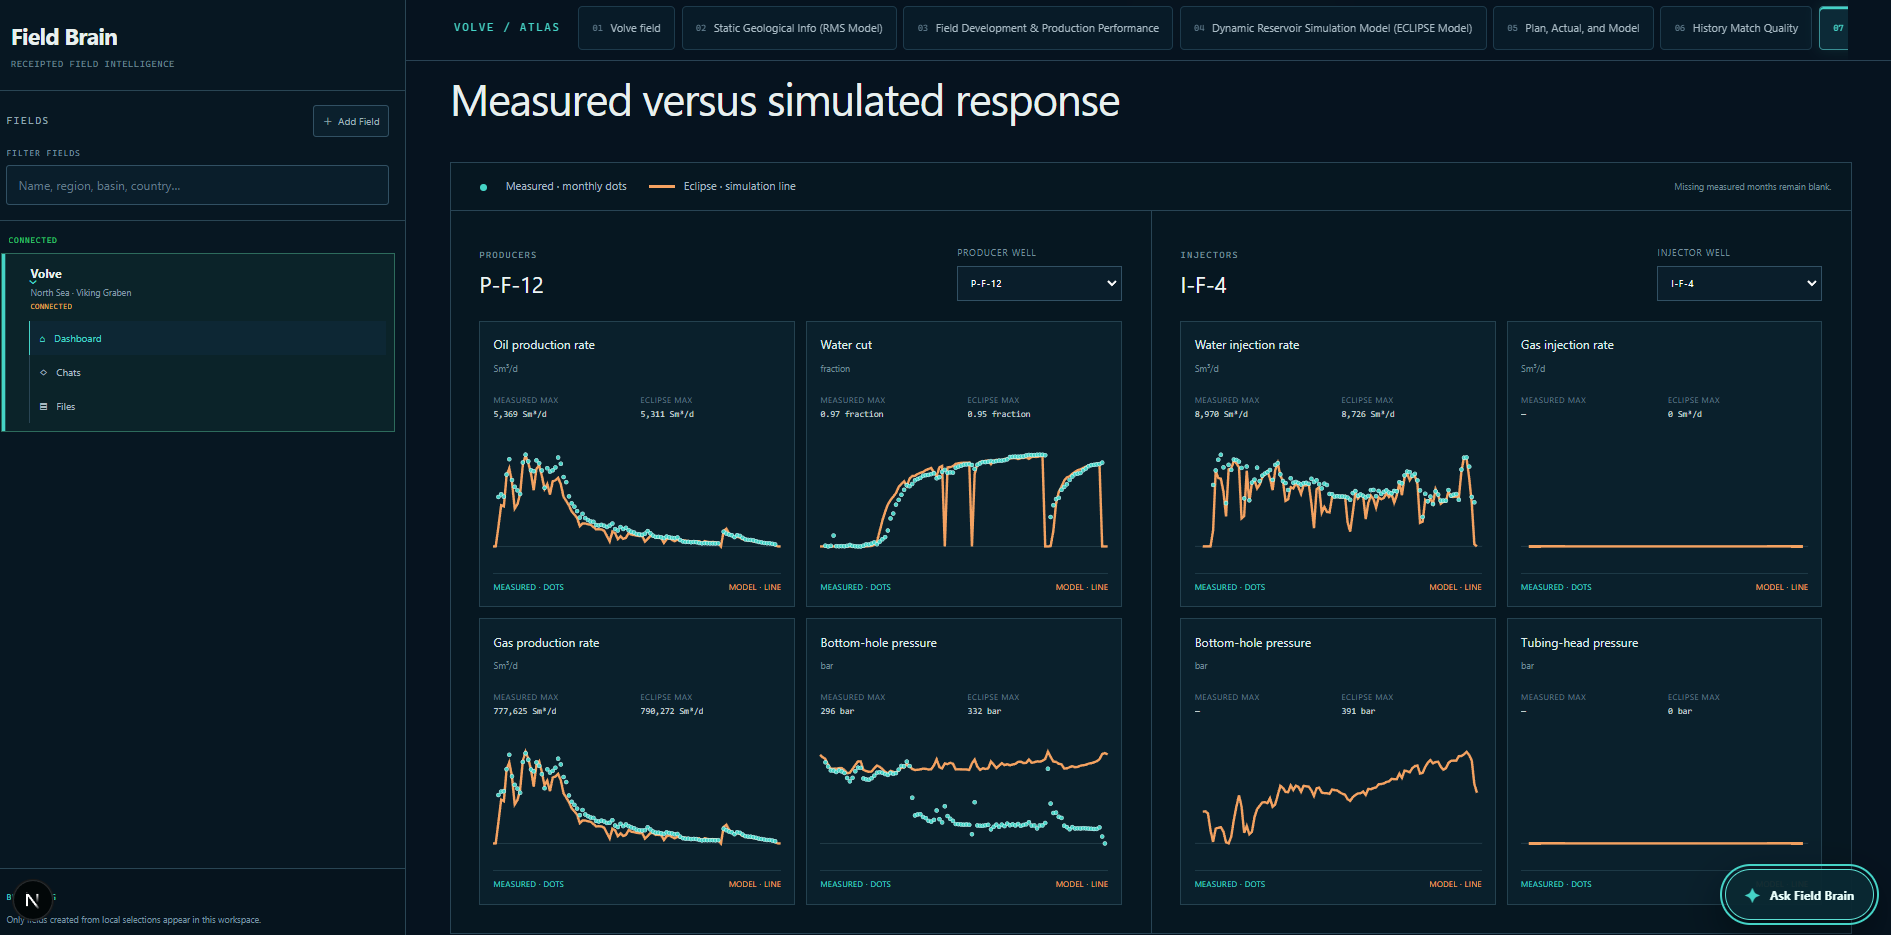Focus the filter fields search box
The height and width of the screenshot is (935, 1891).
point(197,186)
